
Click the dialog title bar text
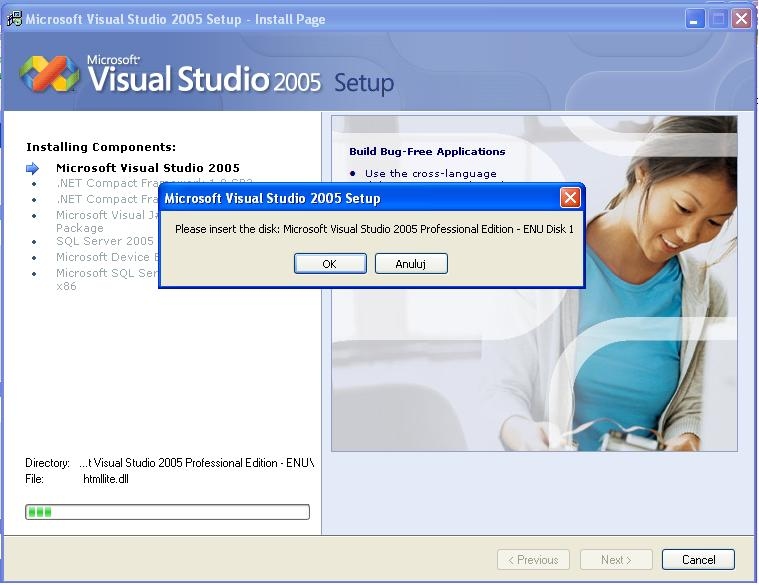(273, 198)
